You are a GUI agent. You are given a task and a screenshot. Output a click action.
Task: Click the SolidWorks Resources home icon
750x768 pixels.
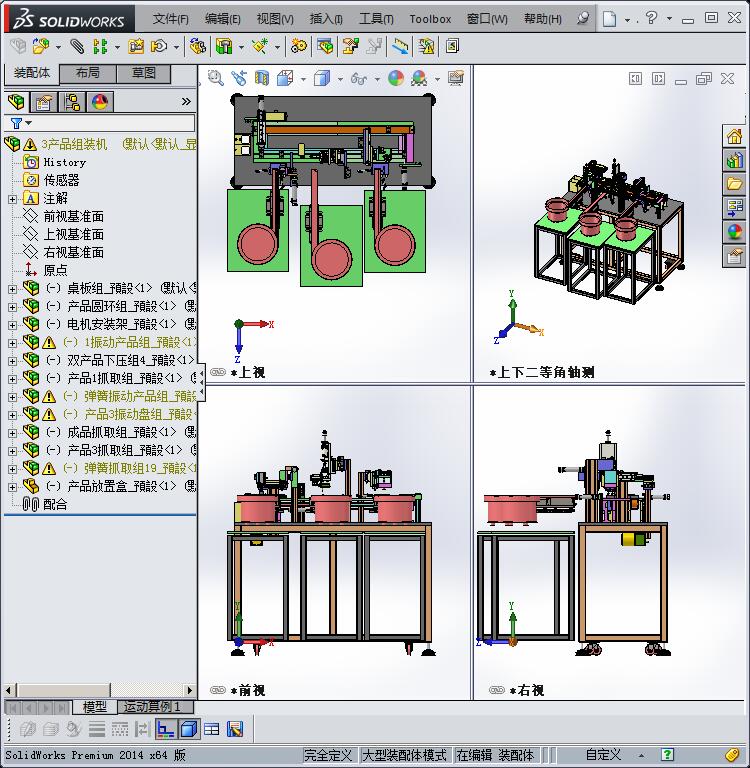pyautogui.click(x=734, y=136)
